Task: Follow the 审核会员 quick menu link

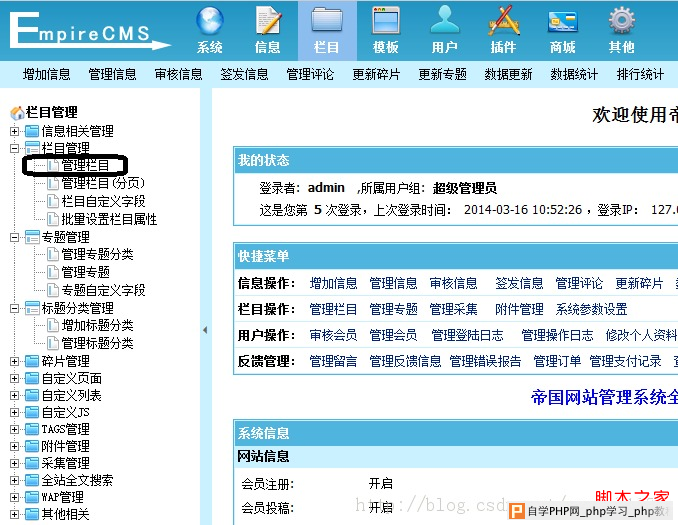Action: pos(333,335)
